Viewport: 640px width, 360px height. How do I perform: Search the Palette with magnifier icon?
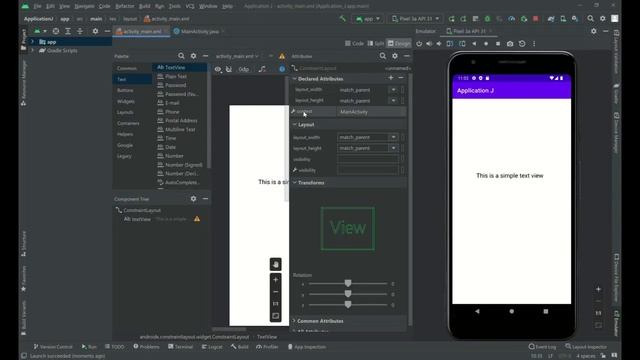181,56
